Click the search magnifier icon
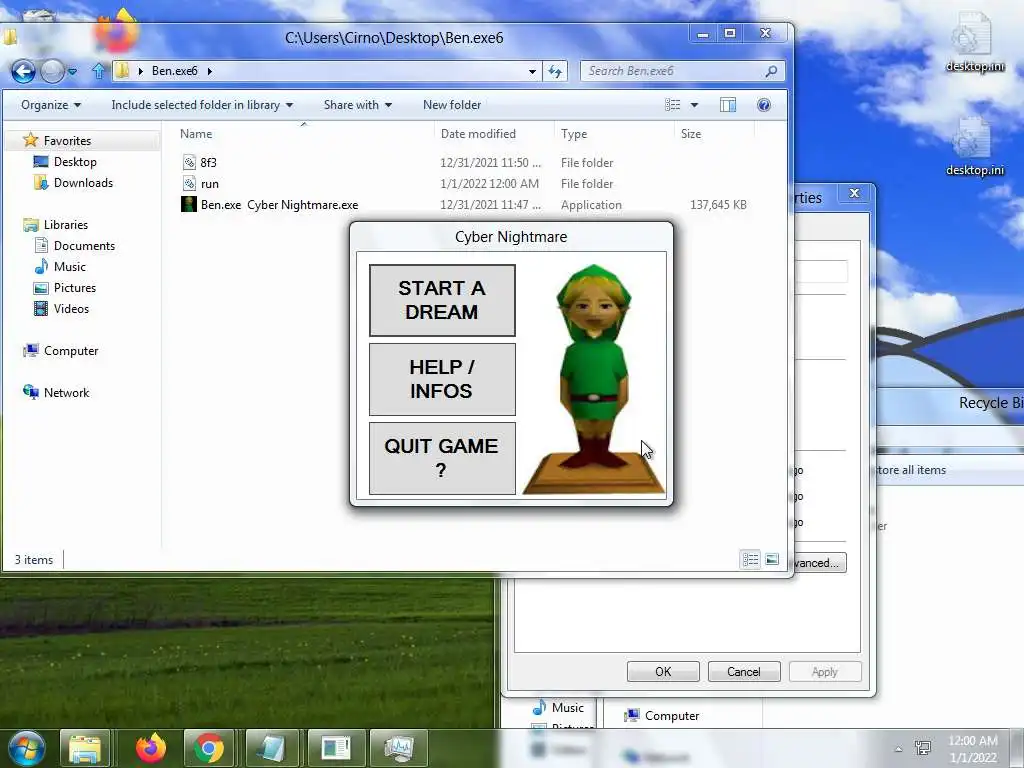The image size is (1024, 768). [771, 71]
